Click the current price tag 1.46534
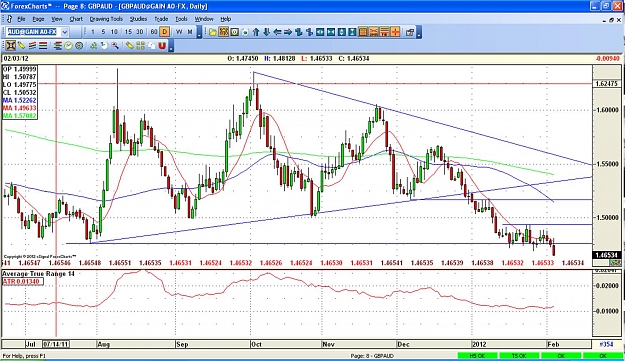The image size is (625, 361). point(607,255)
